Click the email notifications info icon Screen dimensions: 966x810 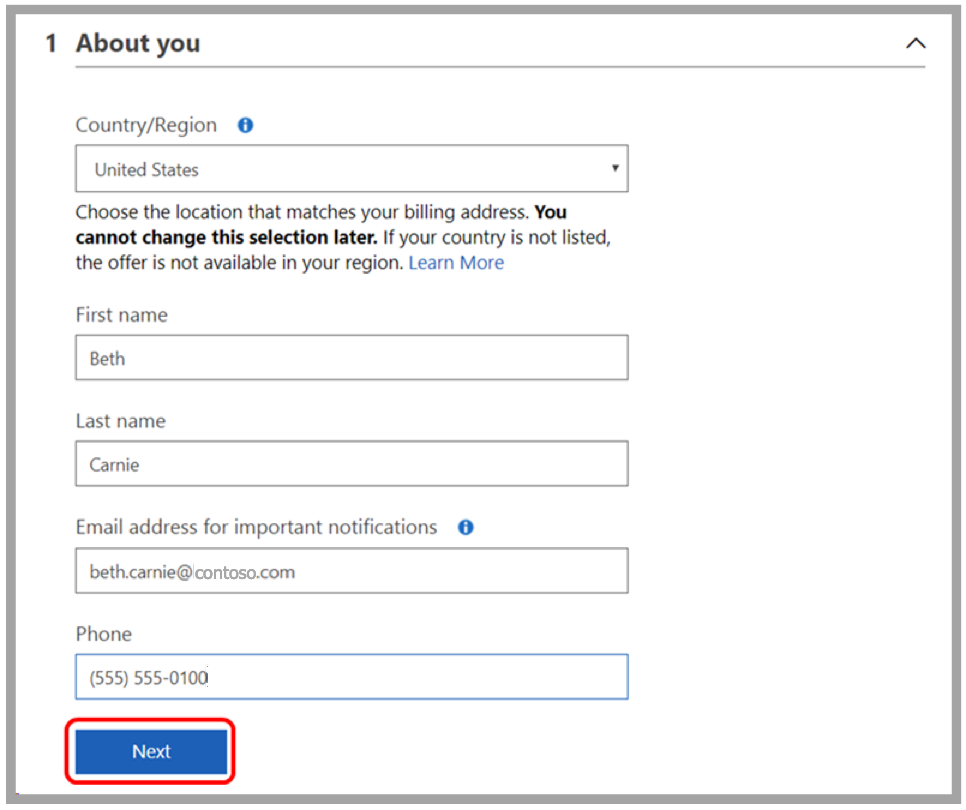coord(465,528)
